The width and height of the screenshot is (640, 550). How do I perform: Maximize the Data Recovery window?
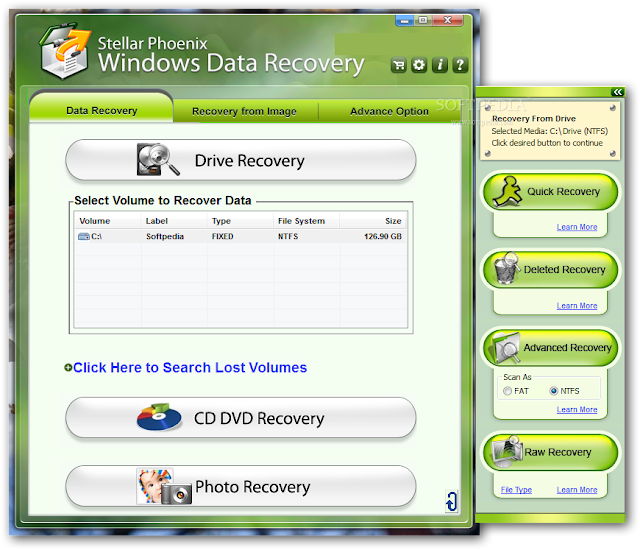pyautogui.click(x=423, y=20)
